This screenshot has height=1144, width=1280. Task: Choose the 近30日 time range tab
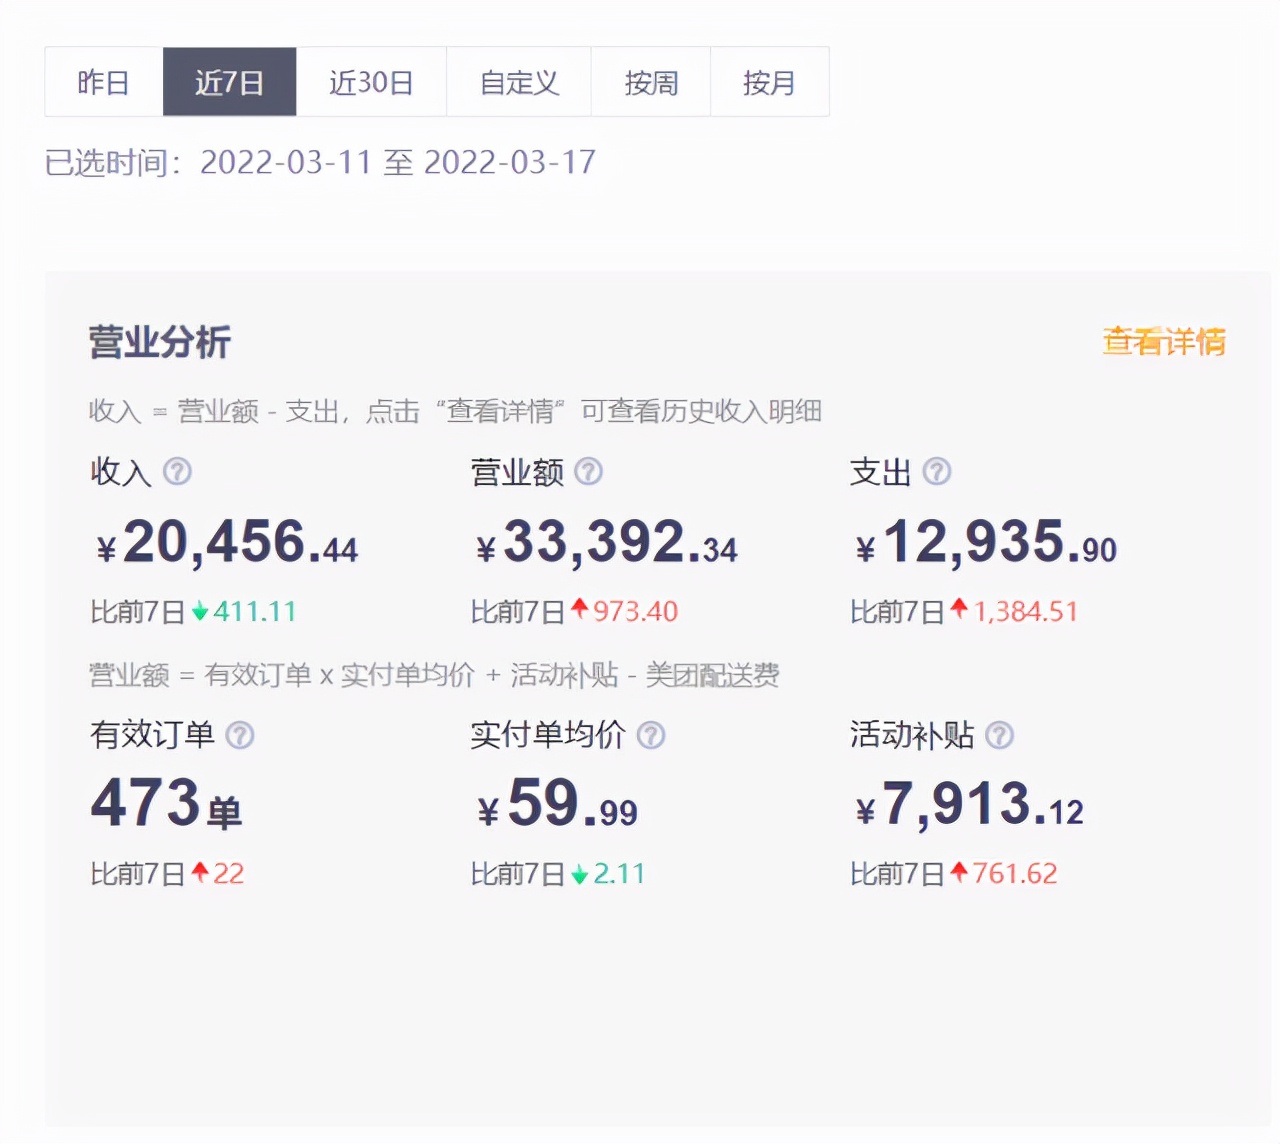[372, 82]
